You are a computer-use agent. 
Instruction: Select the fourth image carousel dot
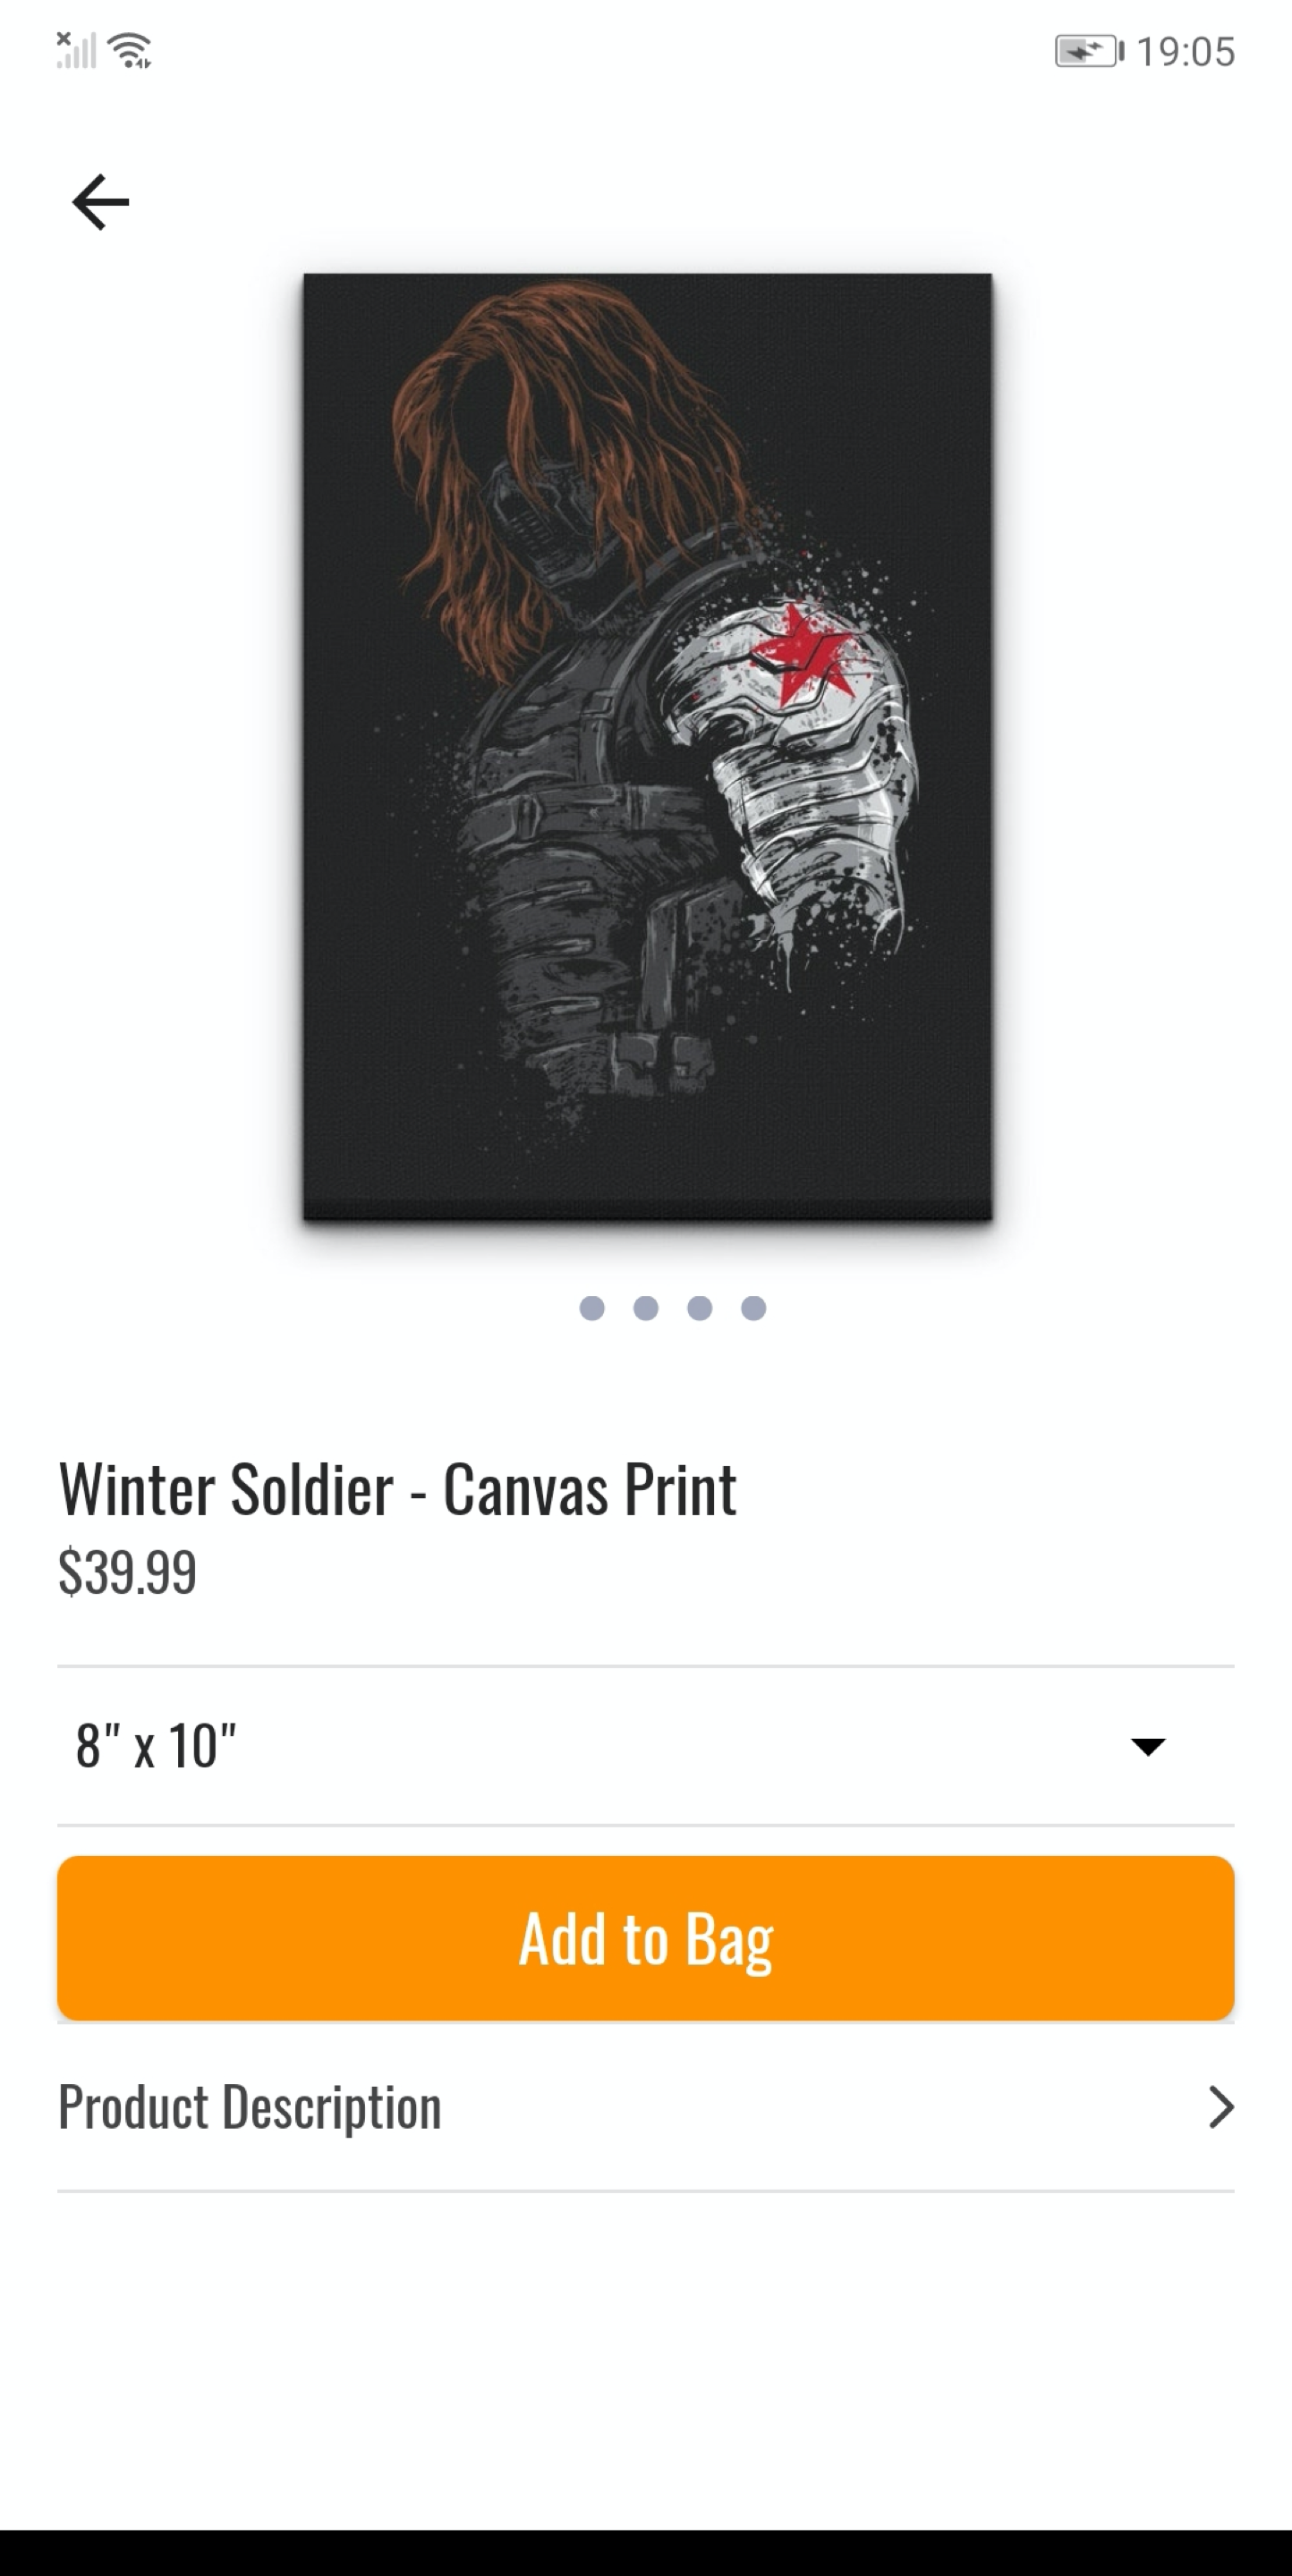point(754,1308)
